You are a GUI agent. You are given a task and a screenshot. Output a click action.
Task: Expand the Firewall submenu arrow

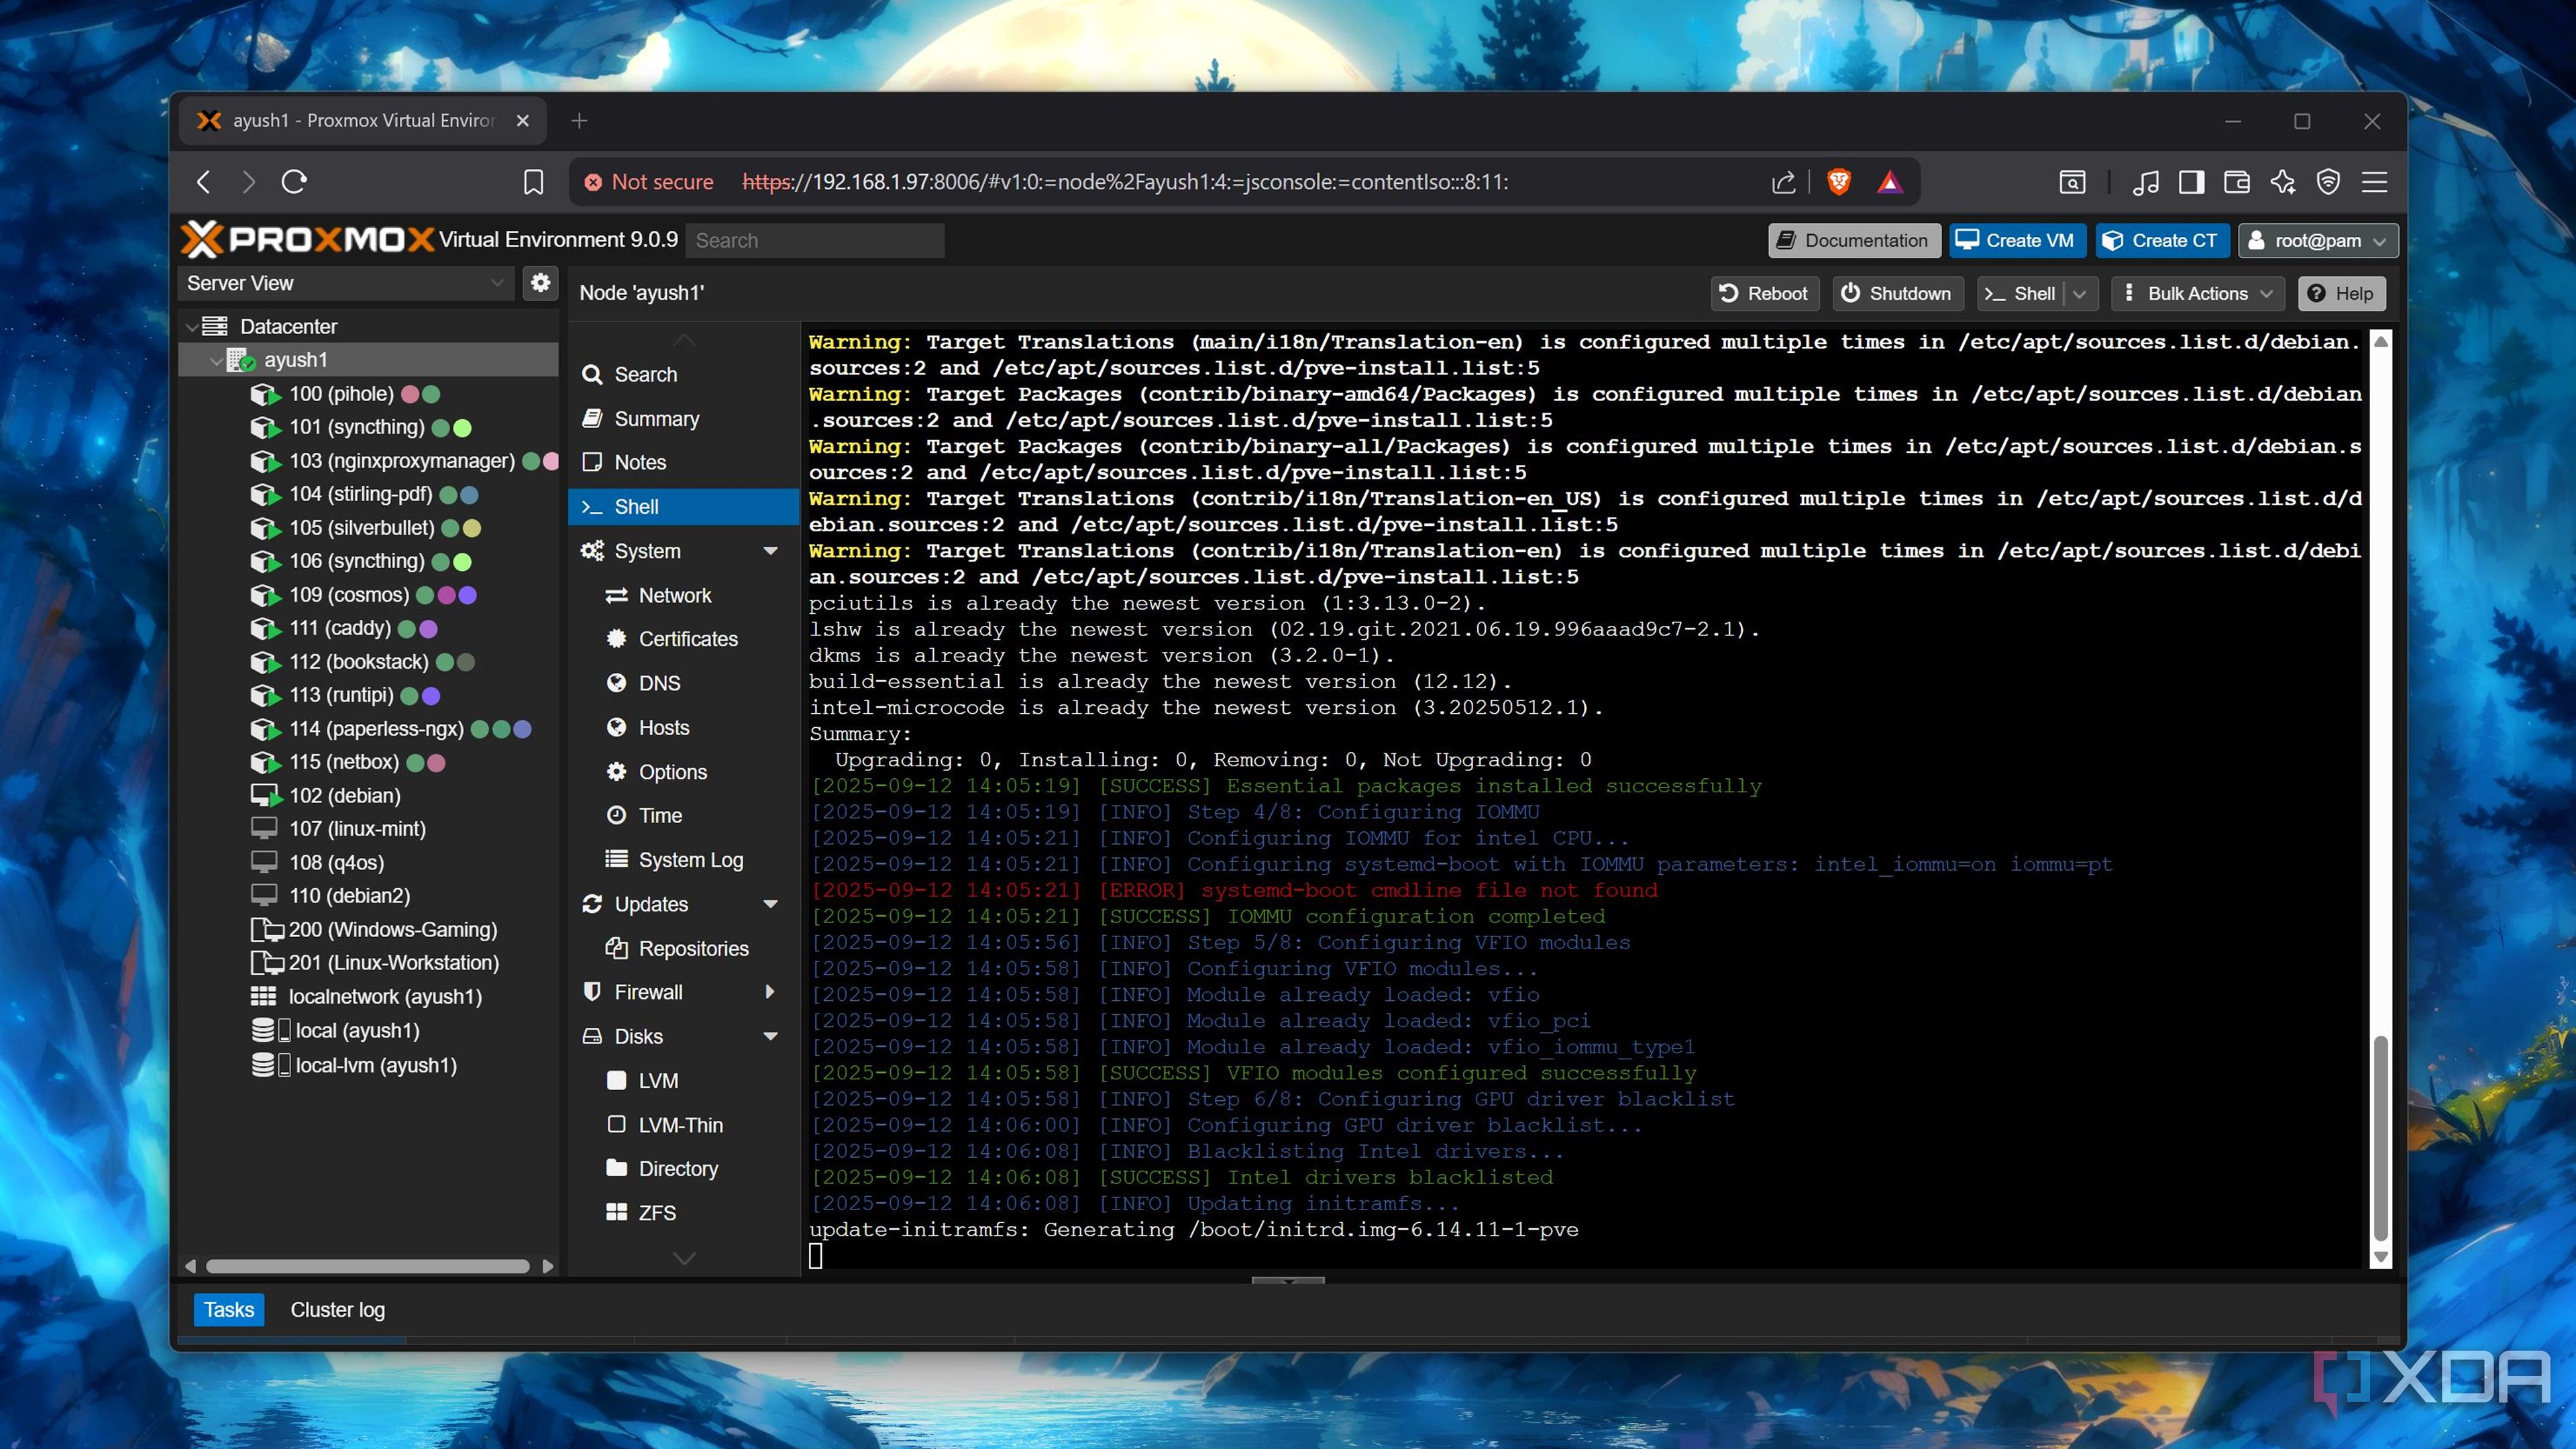point(770,992)
